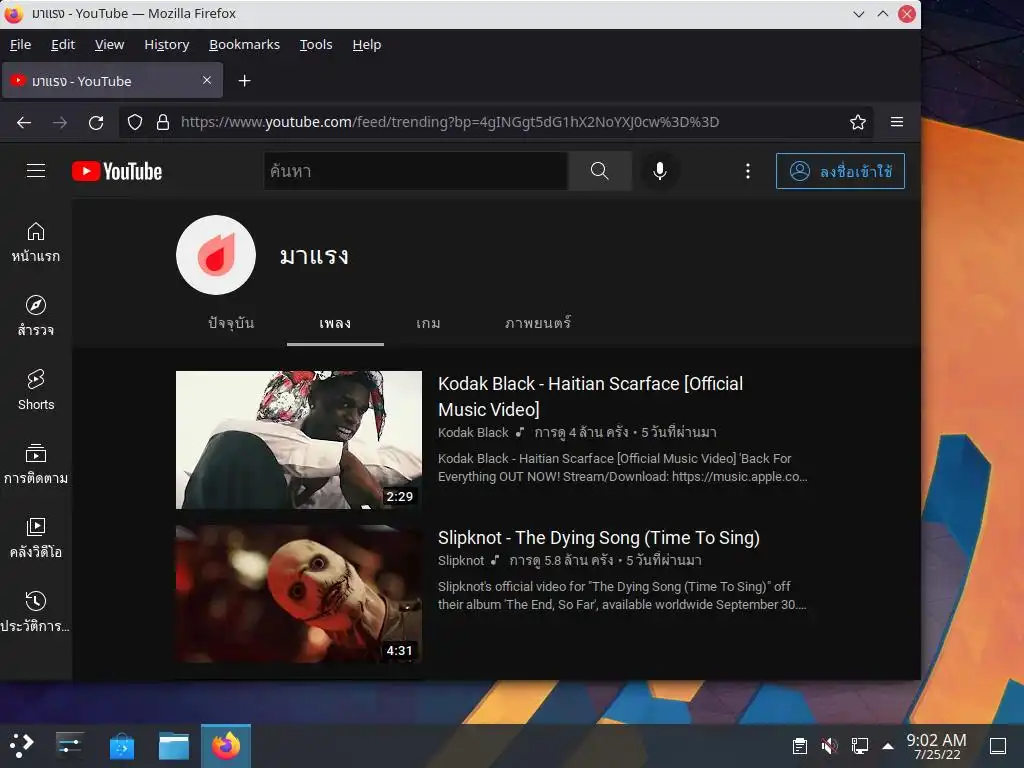
Task: Click the ลงชื่อเข้าใช้ sign-in button
Action: (x=840, y=171)
